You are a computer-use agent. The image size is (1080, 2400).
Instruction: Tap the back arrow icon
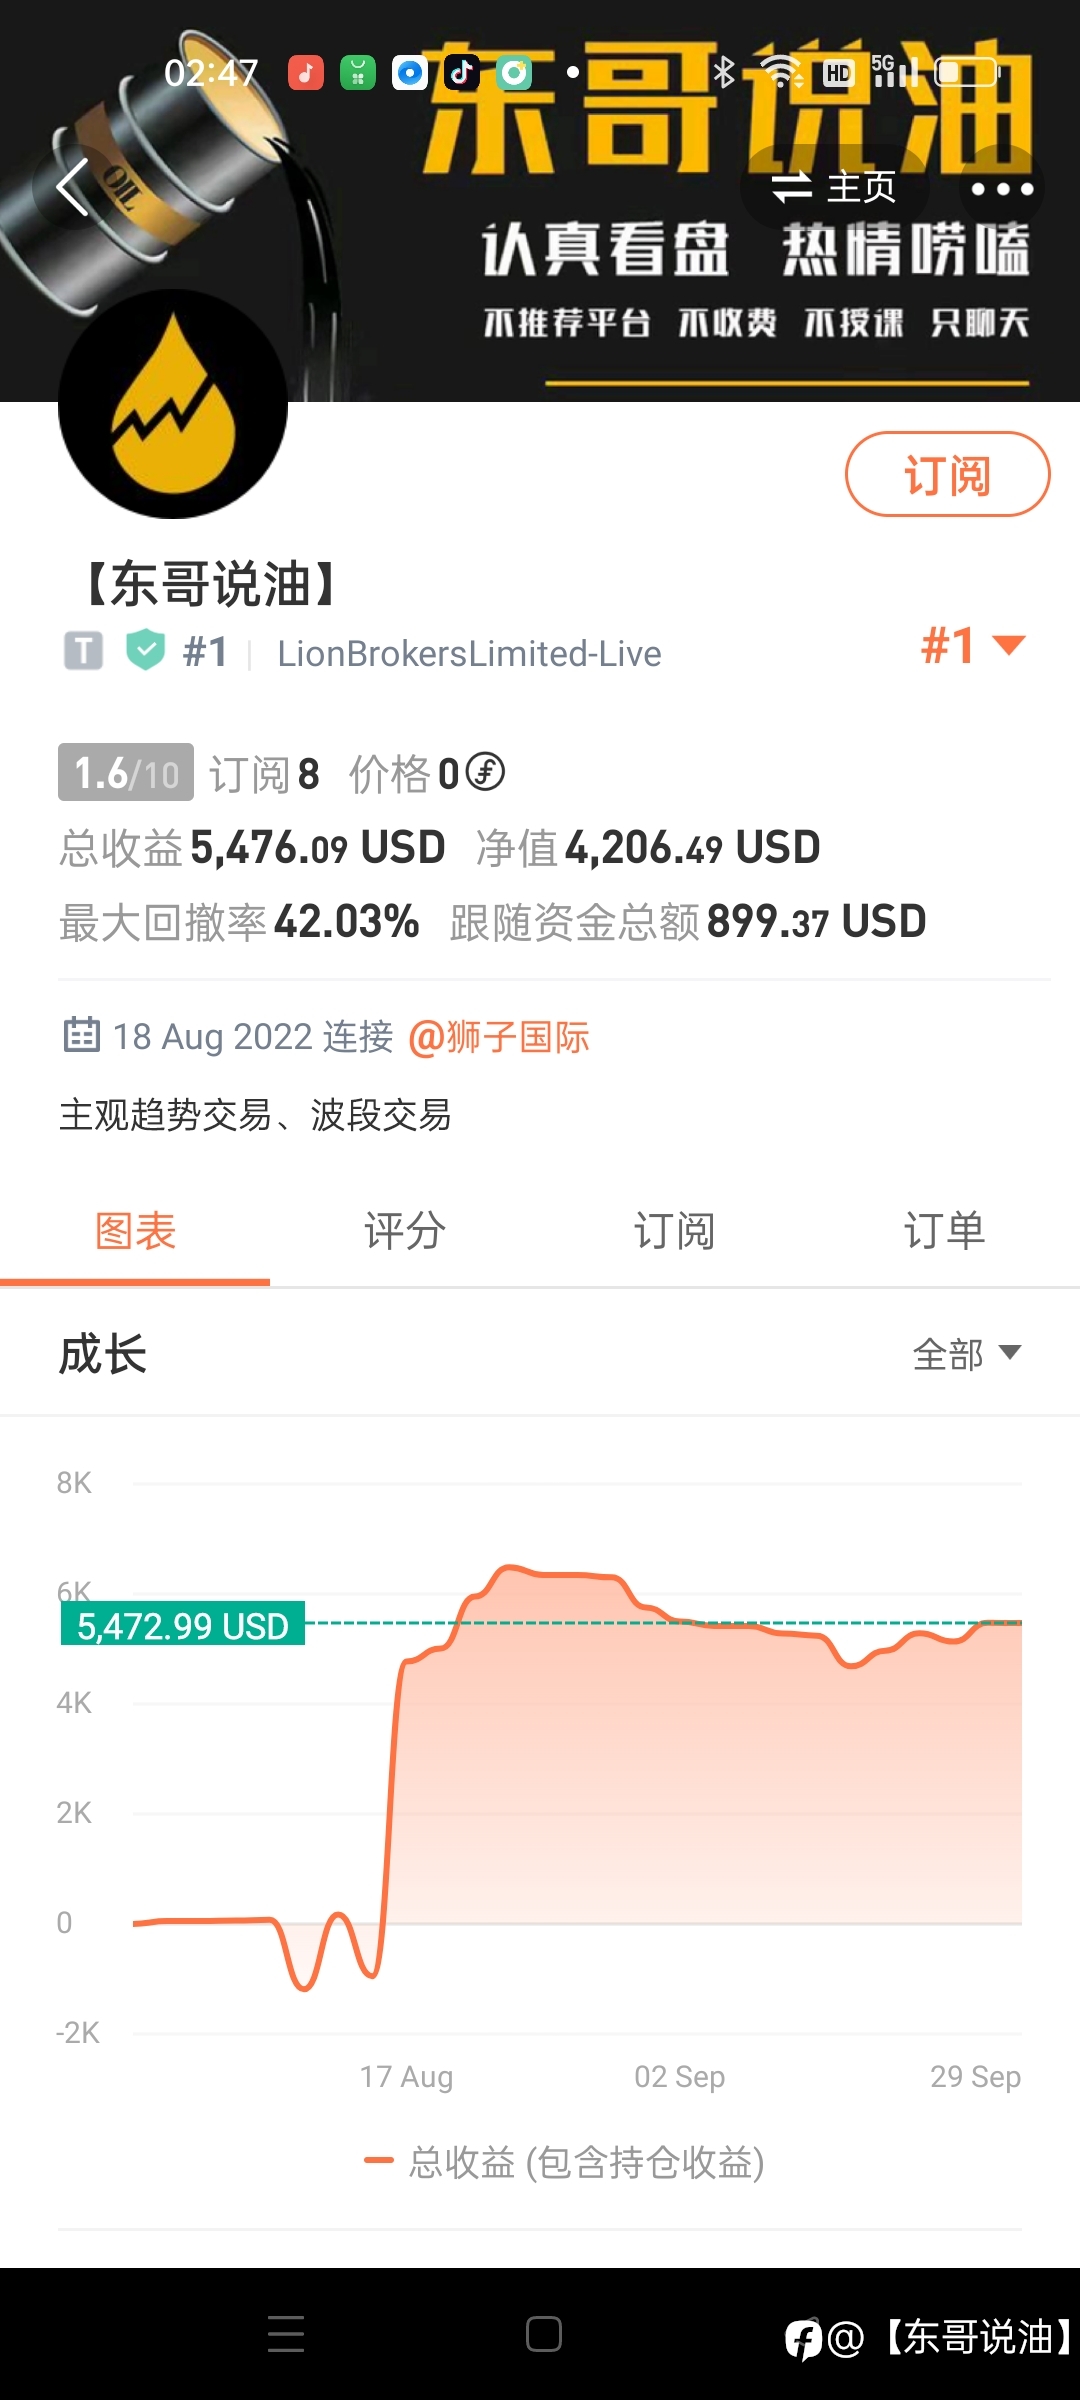pos(73,186)
